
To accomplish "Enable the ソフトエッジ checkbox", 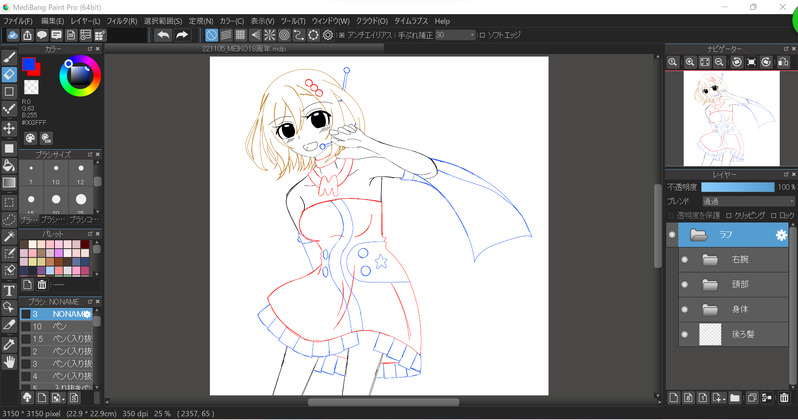I will 482,35.
